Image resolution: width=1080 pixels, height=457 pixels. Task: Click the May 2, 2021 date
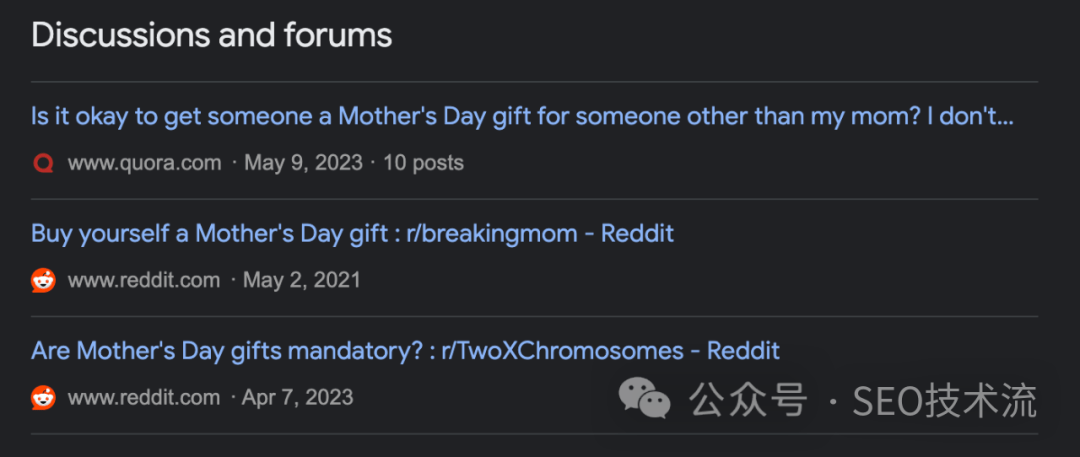point(301,280)
